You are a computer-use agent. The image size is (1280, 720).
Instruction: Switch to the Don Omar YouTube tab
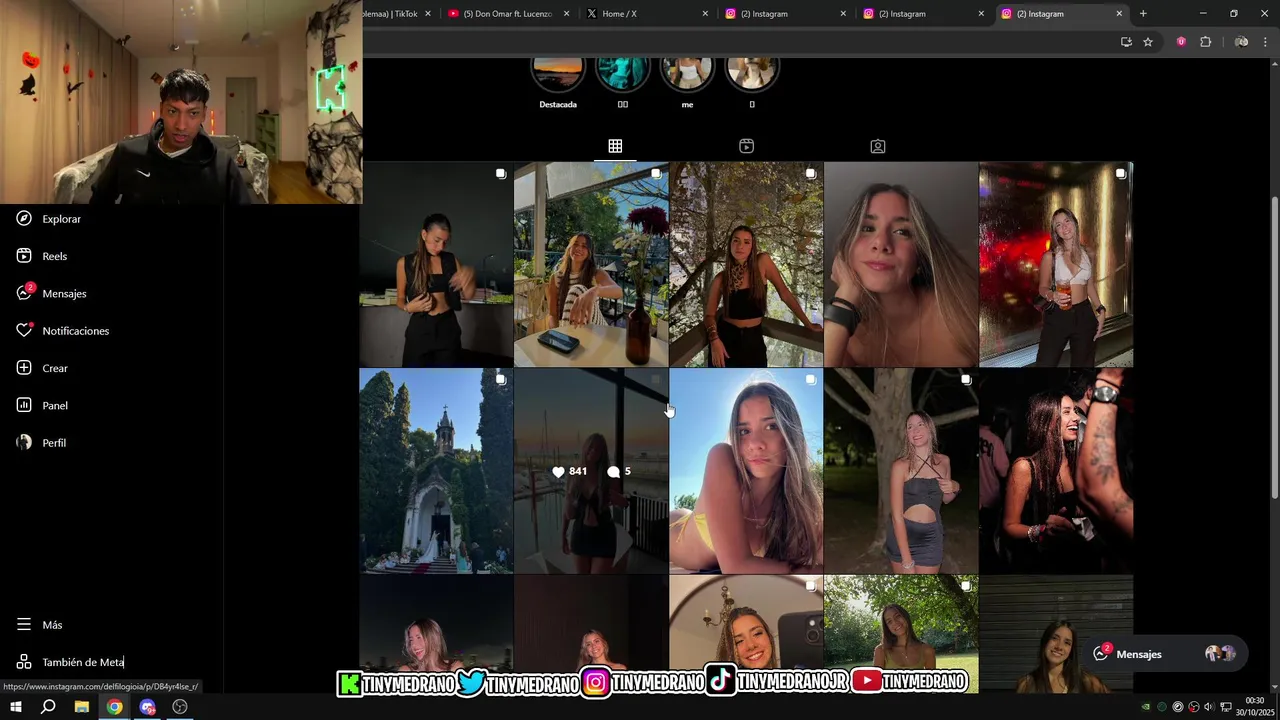[x=507, y=14]
